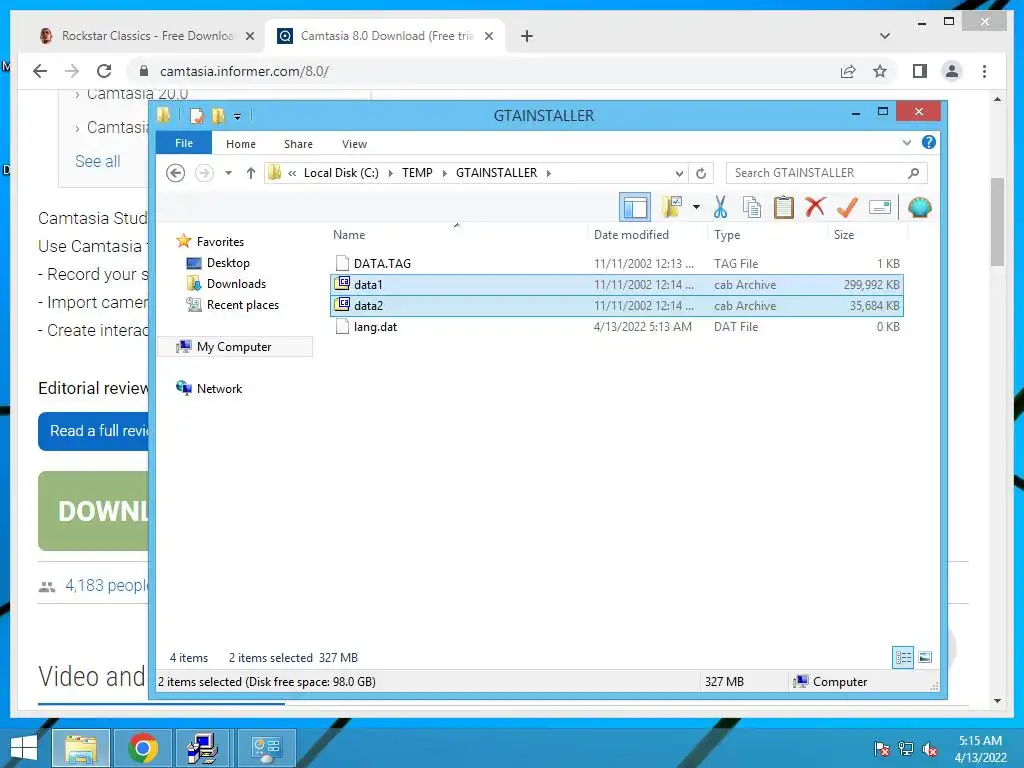Open Chrome tab search dropdown

tap(884, 37)
